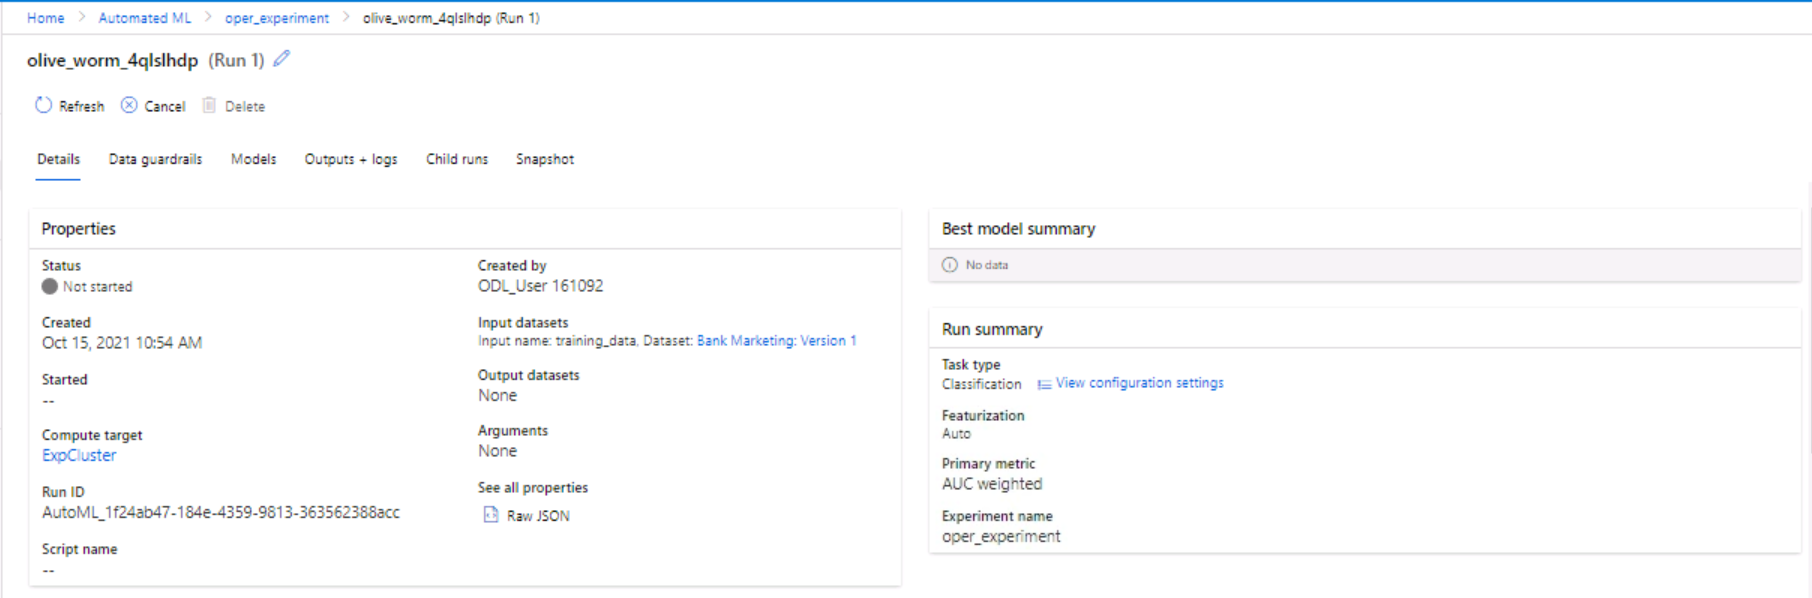Screen dimensions: 1812x598
Task: Click View configuration settings link
Action: pyautogui.click(x=1139, y=383)
